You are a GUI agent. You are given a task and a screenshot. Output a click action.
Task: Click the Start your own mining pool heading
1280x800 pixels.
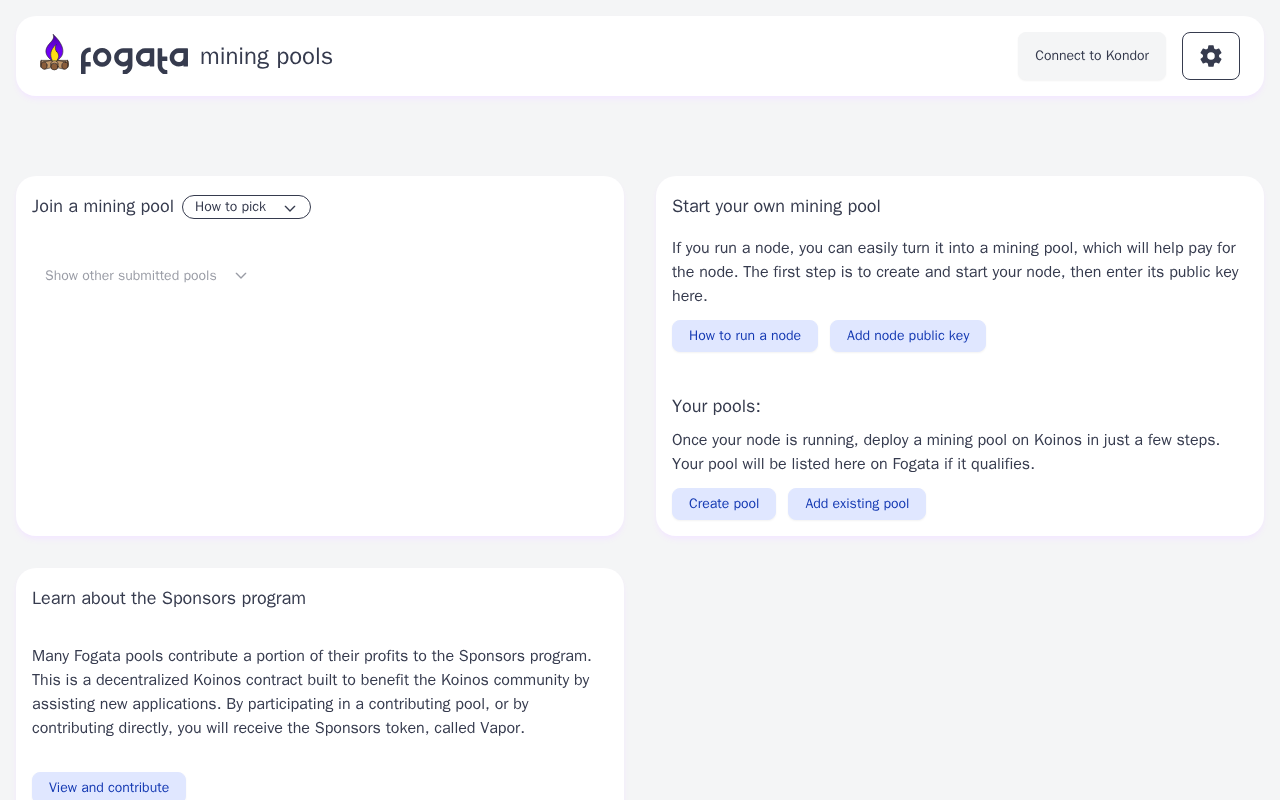[x=776, y=207]
